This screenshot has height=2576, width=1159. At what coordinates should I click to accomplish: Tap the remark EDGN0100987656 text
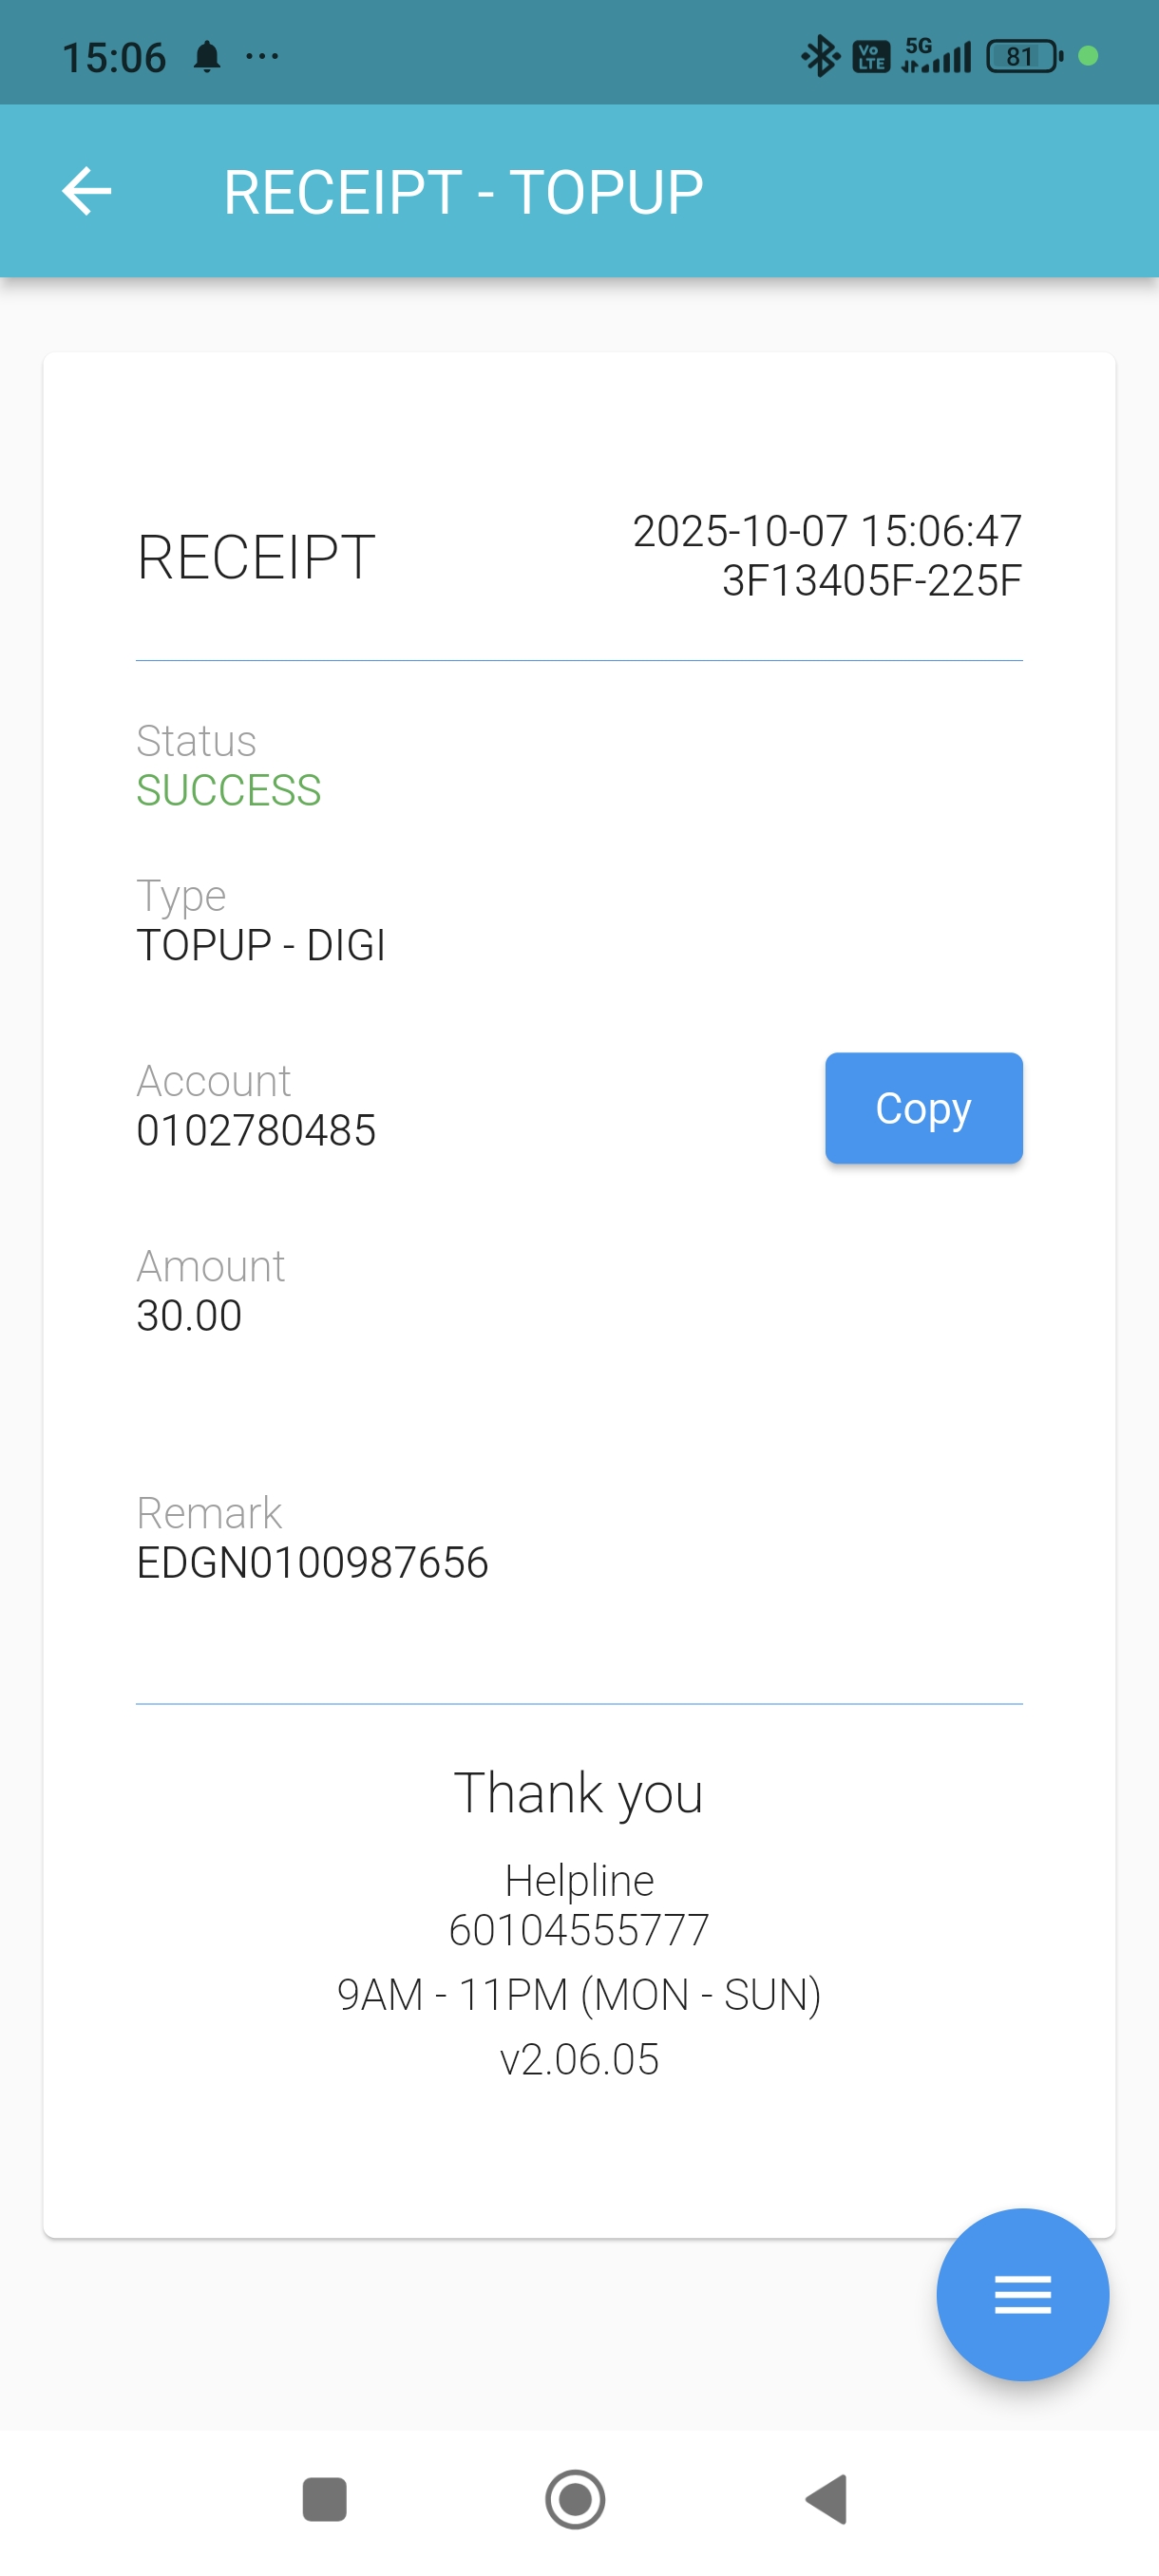(312, 1562)
